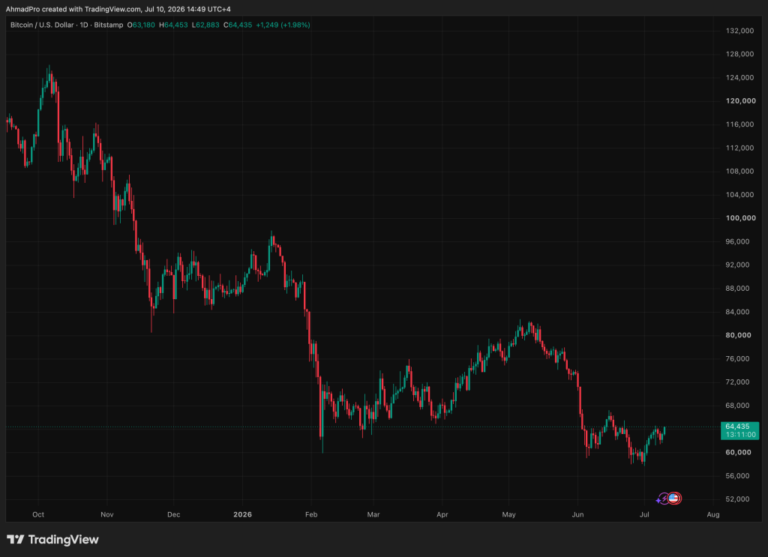Click the High value 64,453 in legend
Screen dimensions: 768x557
tap(176, 25)
